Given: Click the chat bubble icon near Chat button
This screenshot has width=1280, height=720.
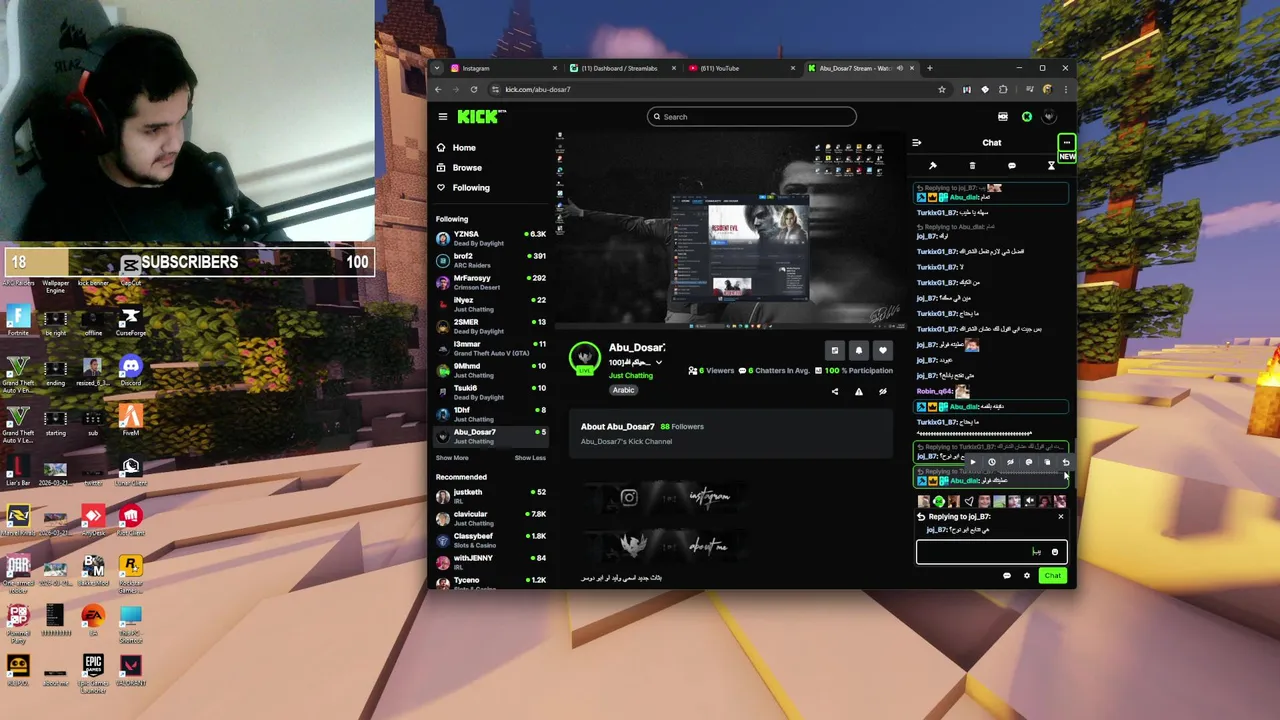Looking at the screenshot, I should pos(1007,576).
